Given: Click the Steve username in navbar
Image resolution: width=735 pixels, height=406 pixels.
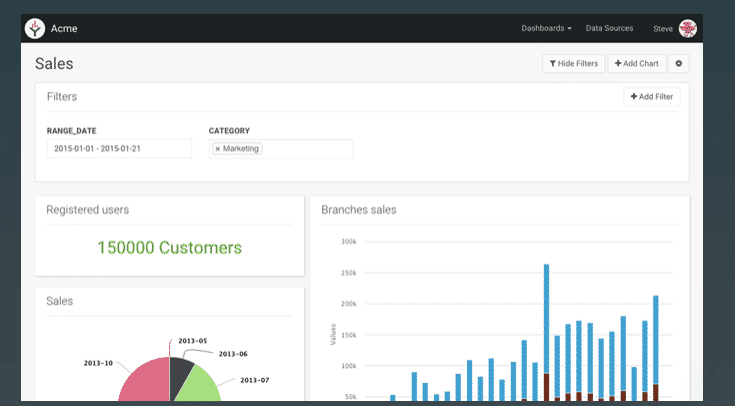Looking at the screenshot, I should [663, 28].
